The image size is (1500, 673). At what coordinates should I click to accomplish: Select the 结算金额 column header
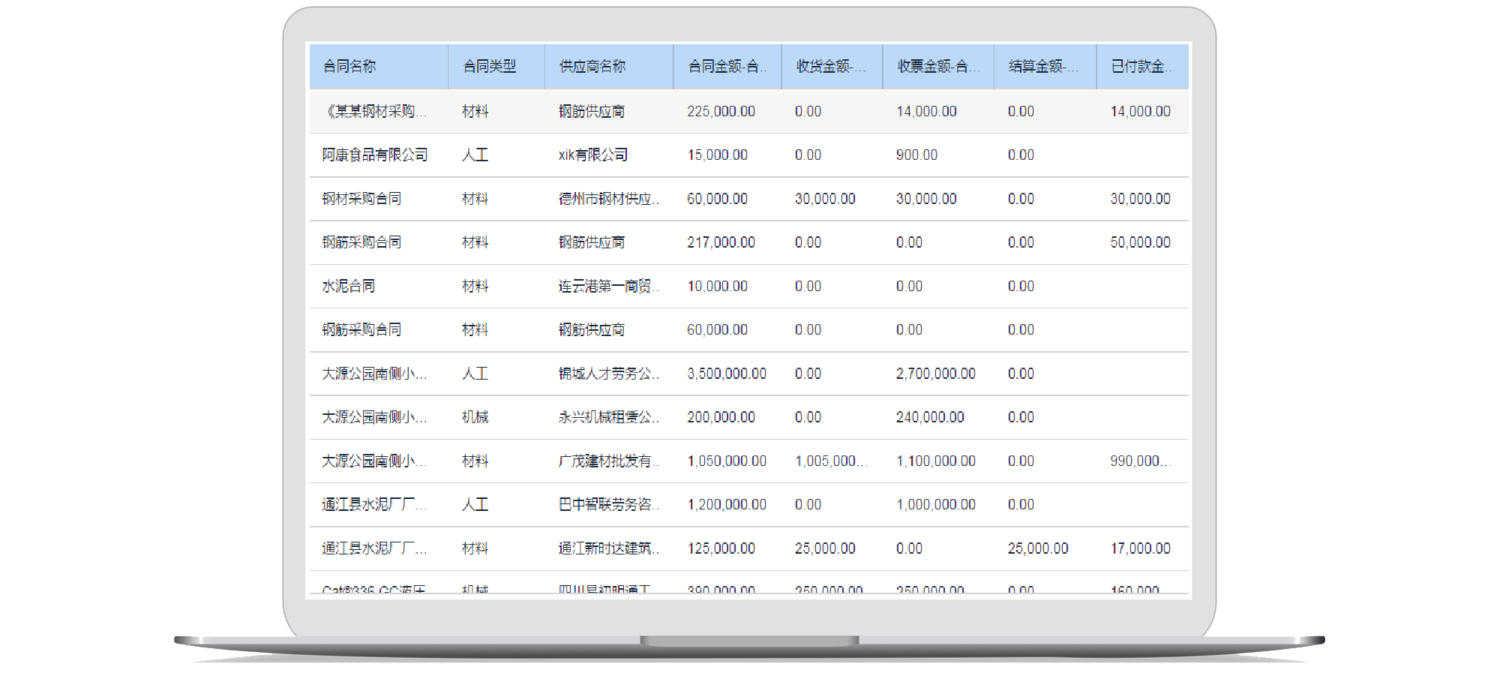[1044, 67]
